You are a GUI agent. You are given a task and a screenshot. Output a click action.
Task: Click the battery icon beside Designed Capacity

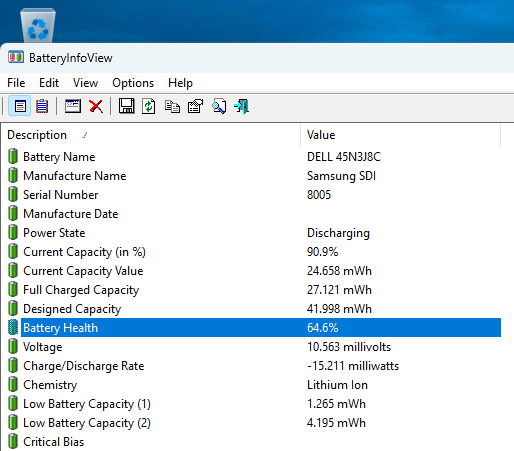[x=13, y=308]
